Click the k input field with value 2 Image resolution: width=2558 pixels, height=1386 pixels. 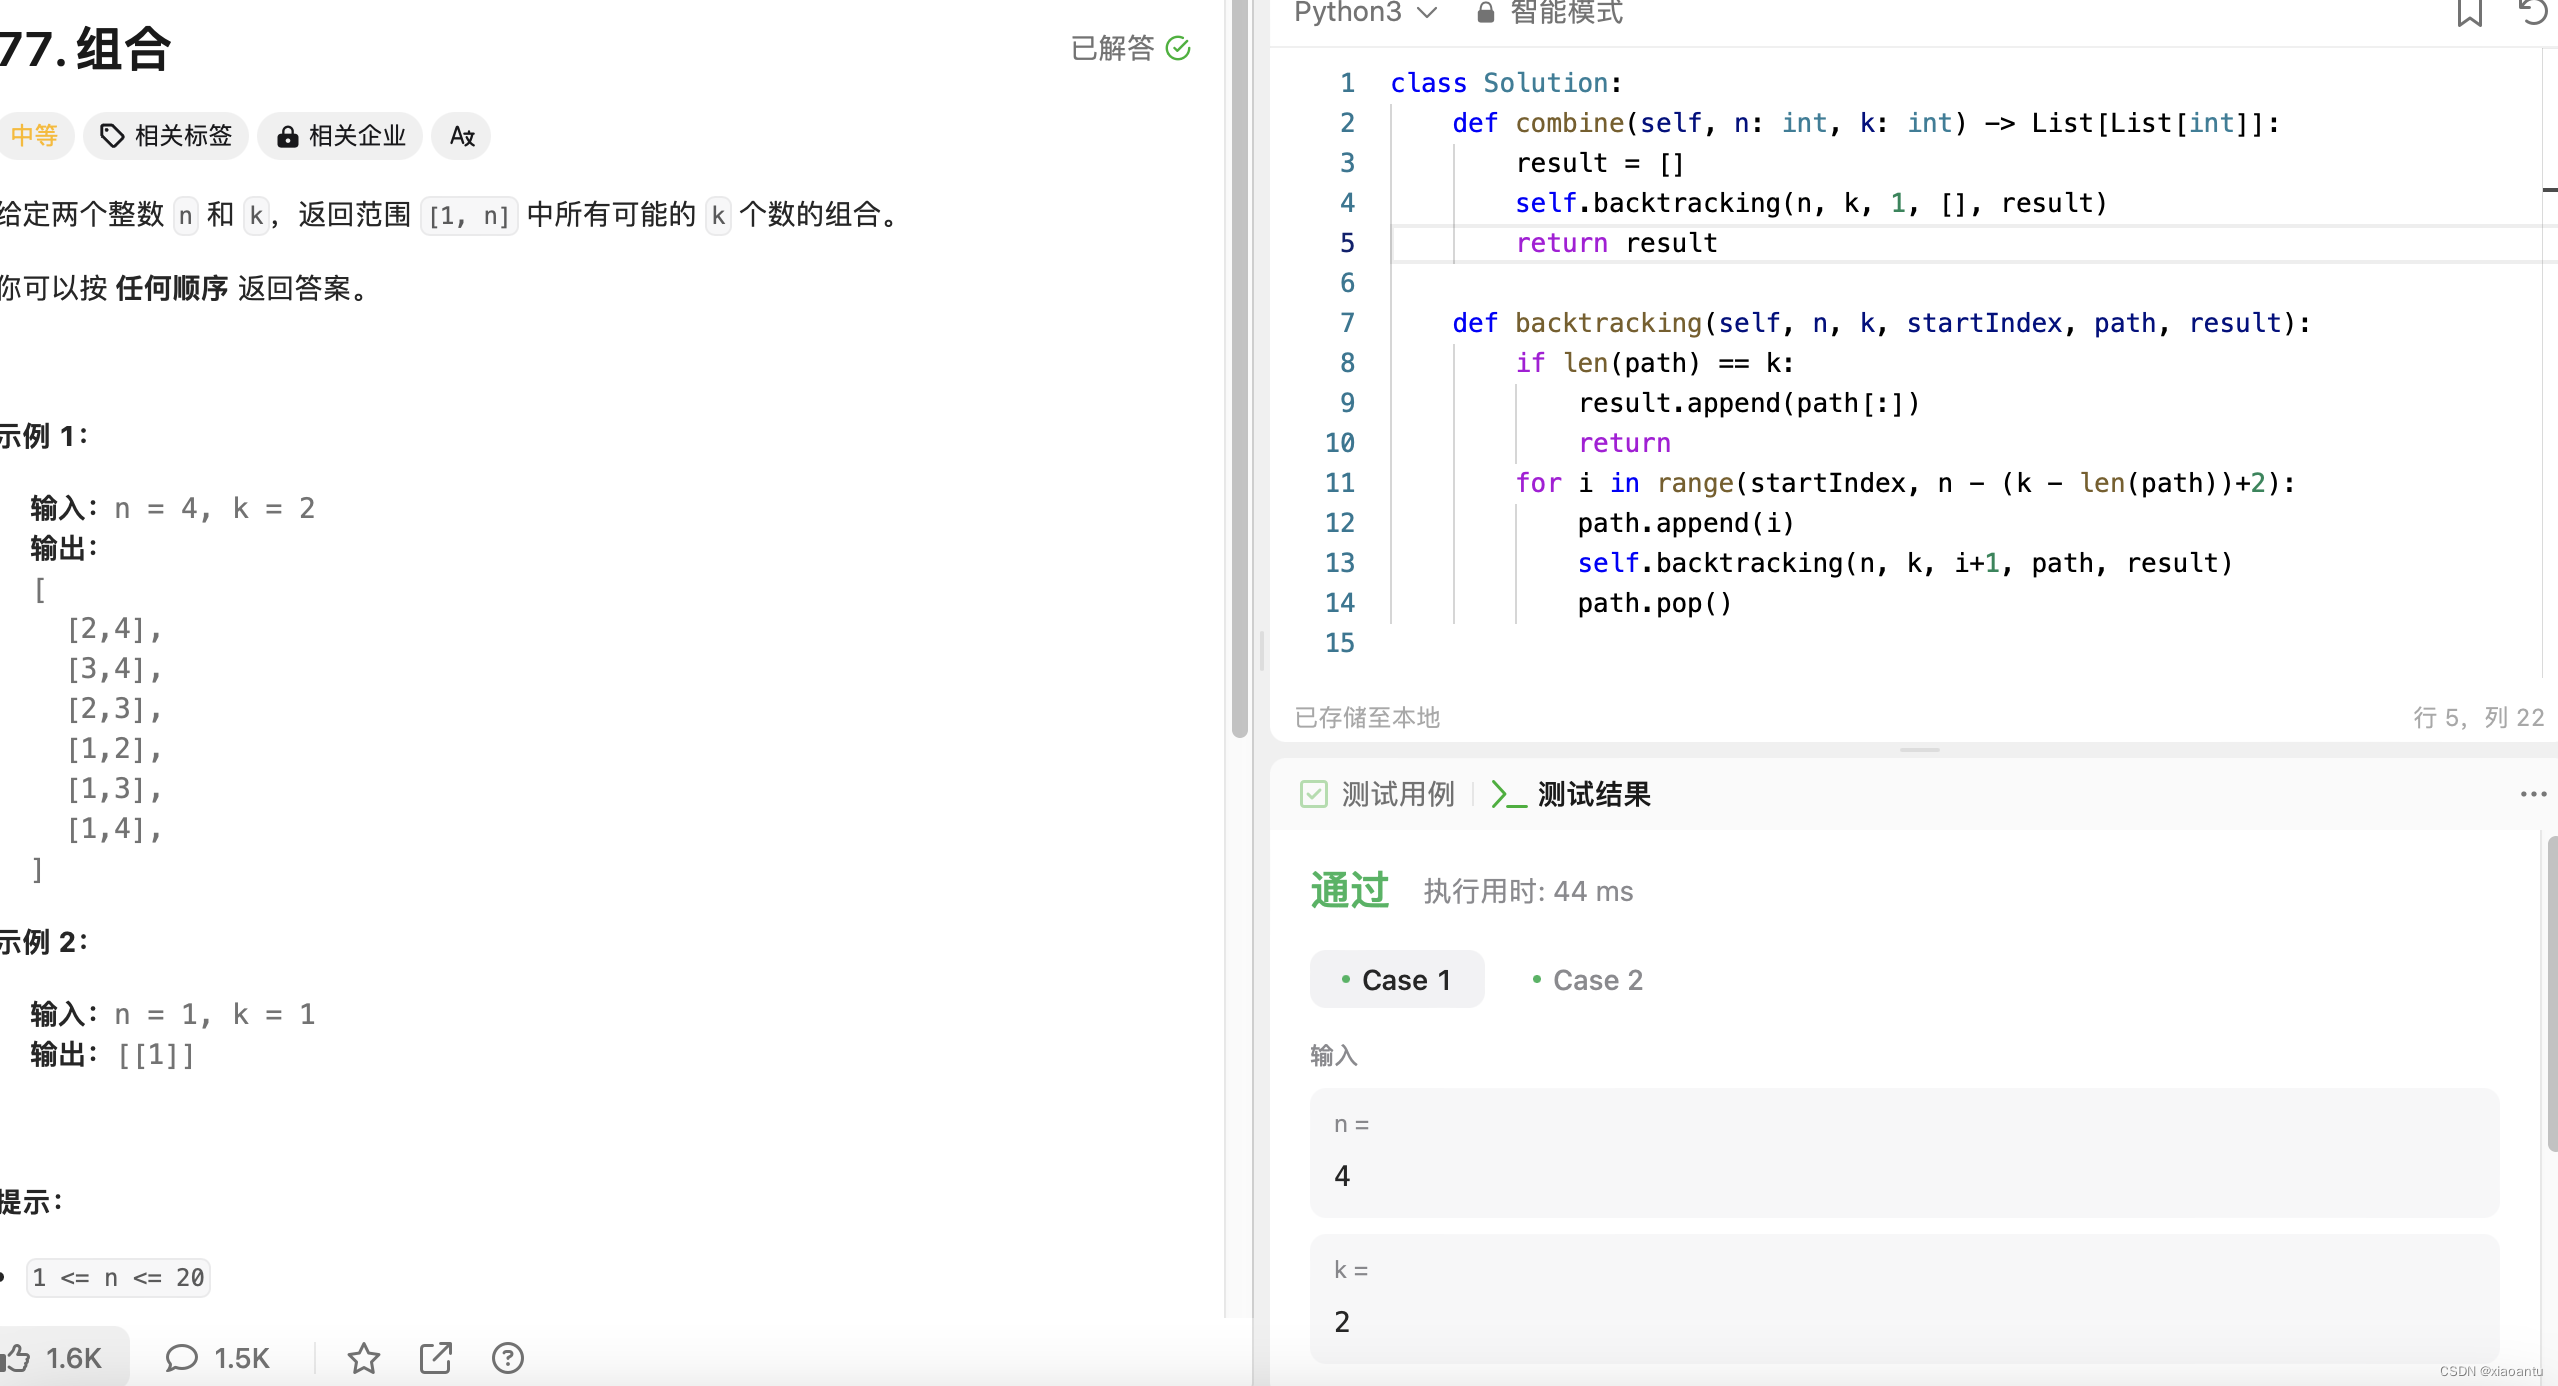coord(1904,1298)
